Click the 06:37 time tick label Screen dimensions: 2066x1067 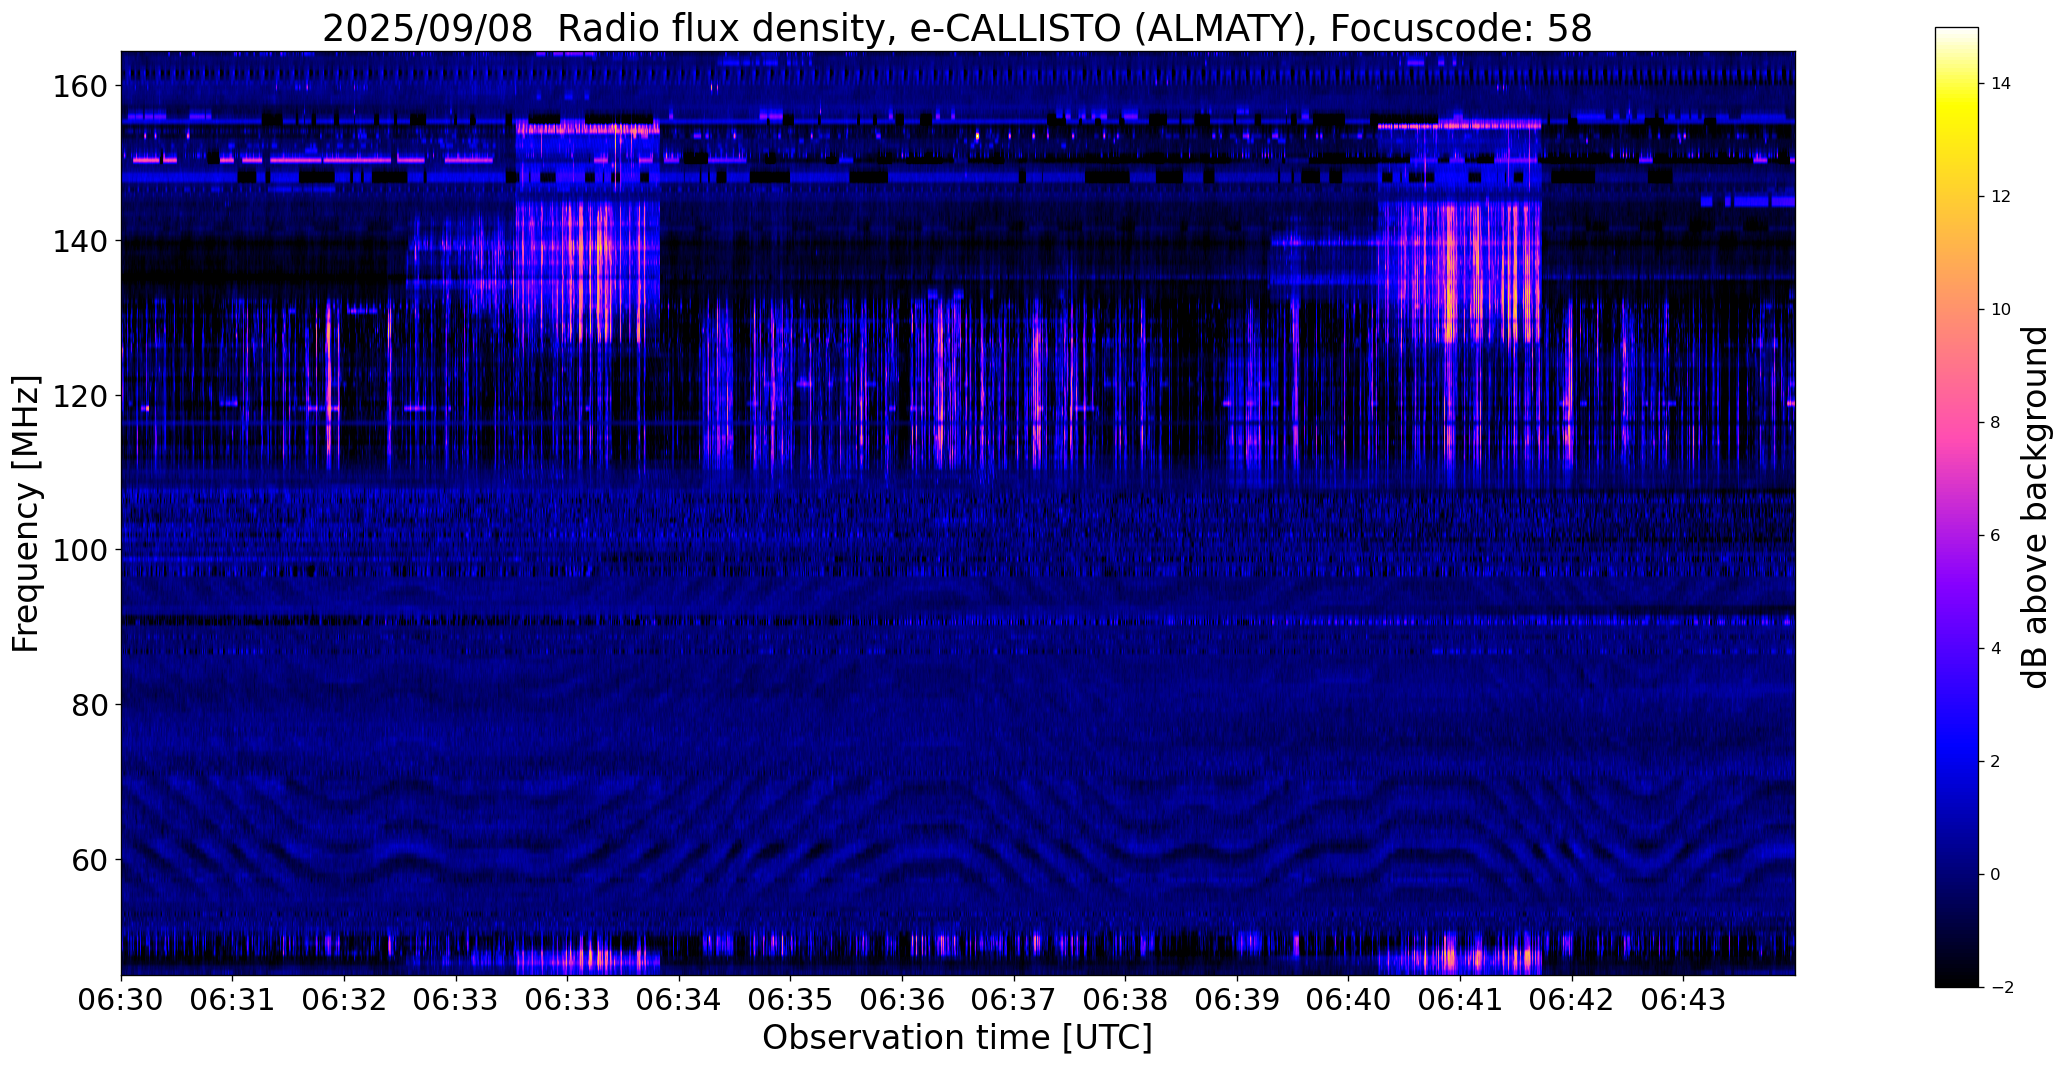(1014, 1000)
